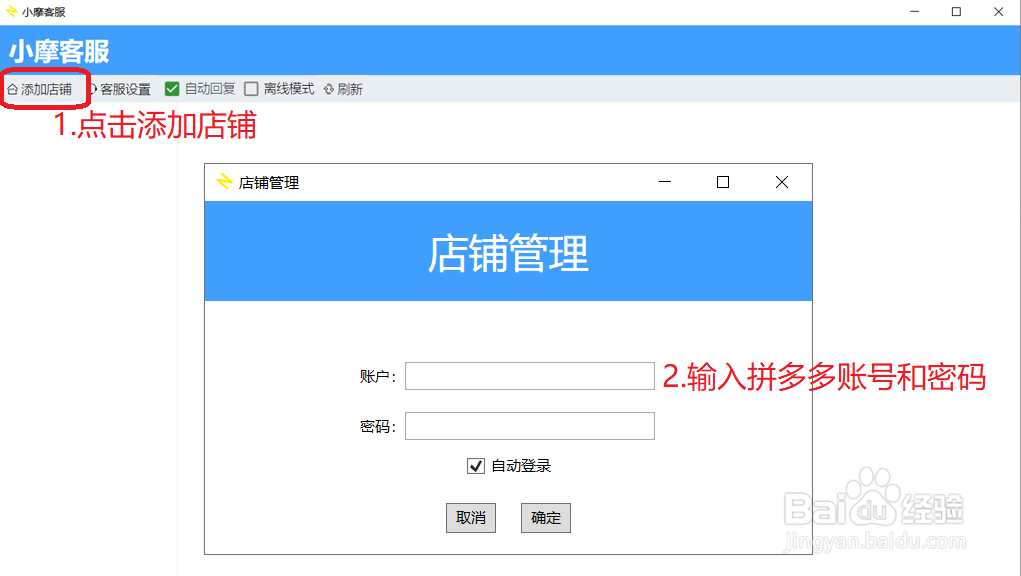Click the 账户 input field

529,376
